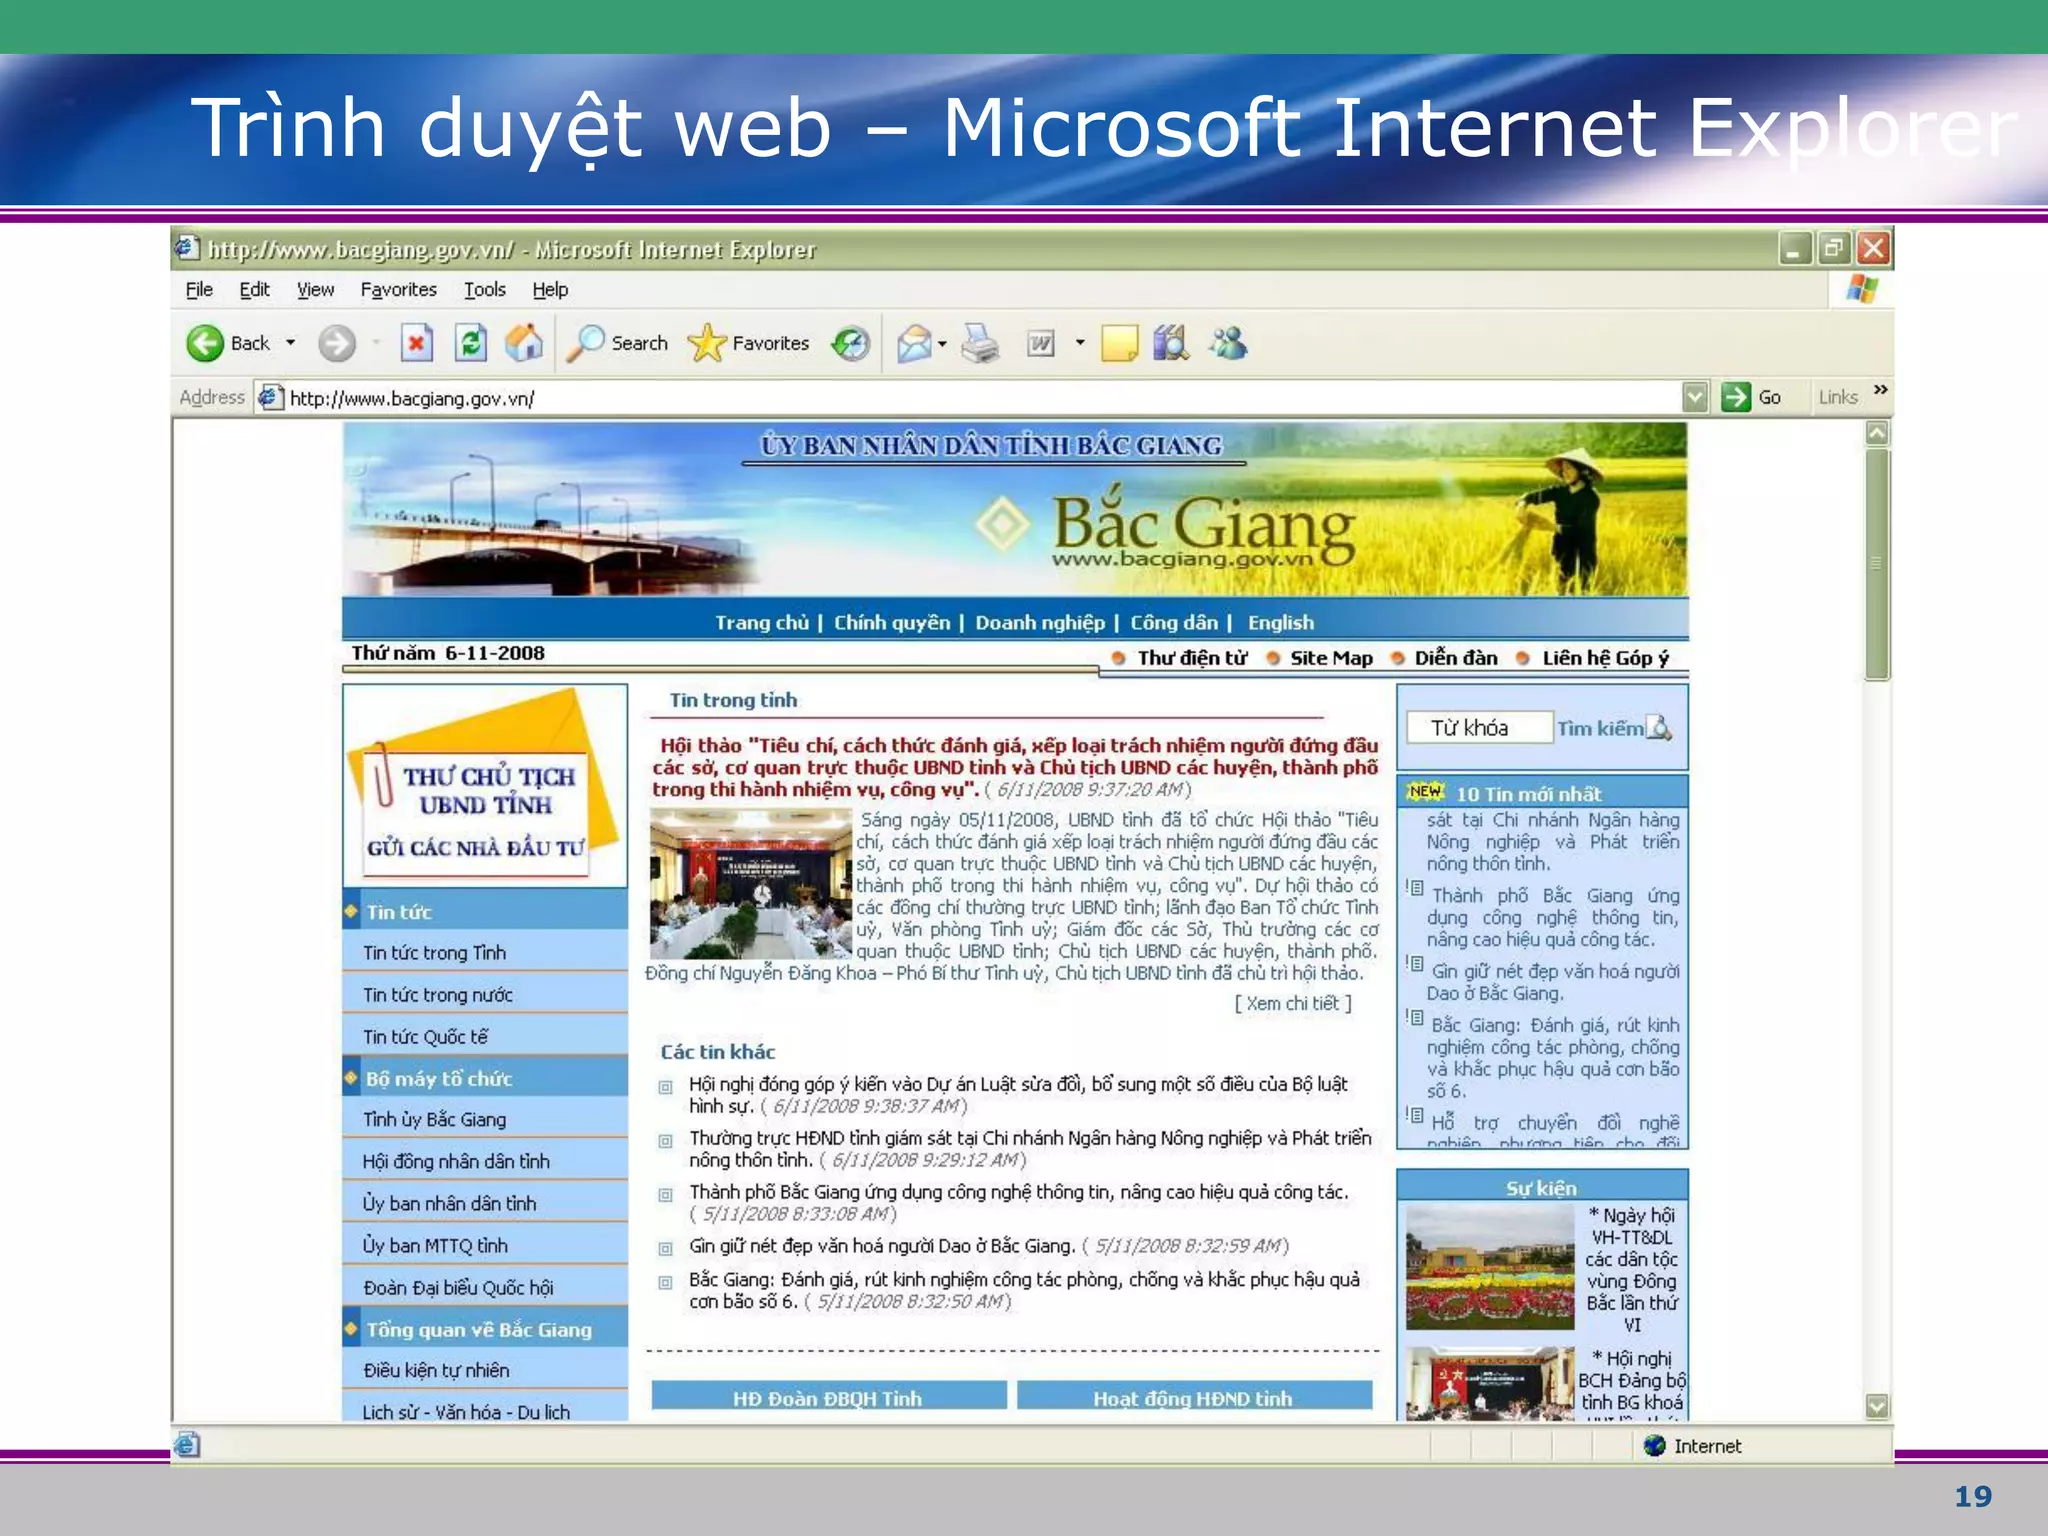
Task: Open the Research books icon
Action: pos(1172,344)
